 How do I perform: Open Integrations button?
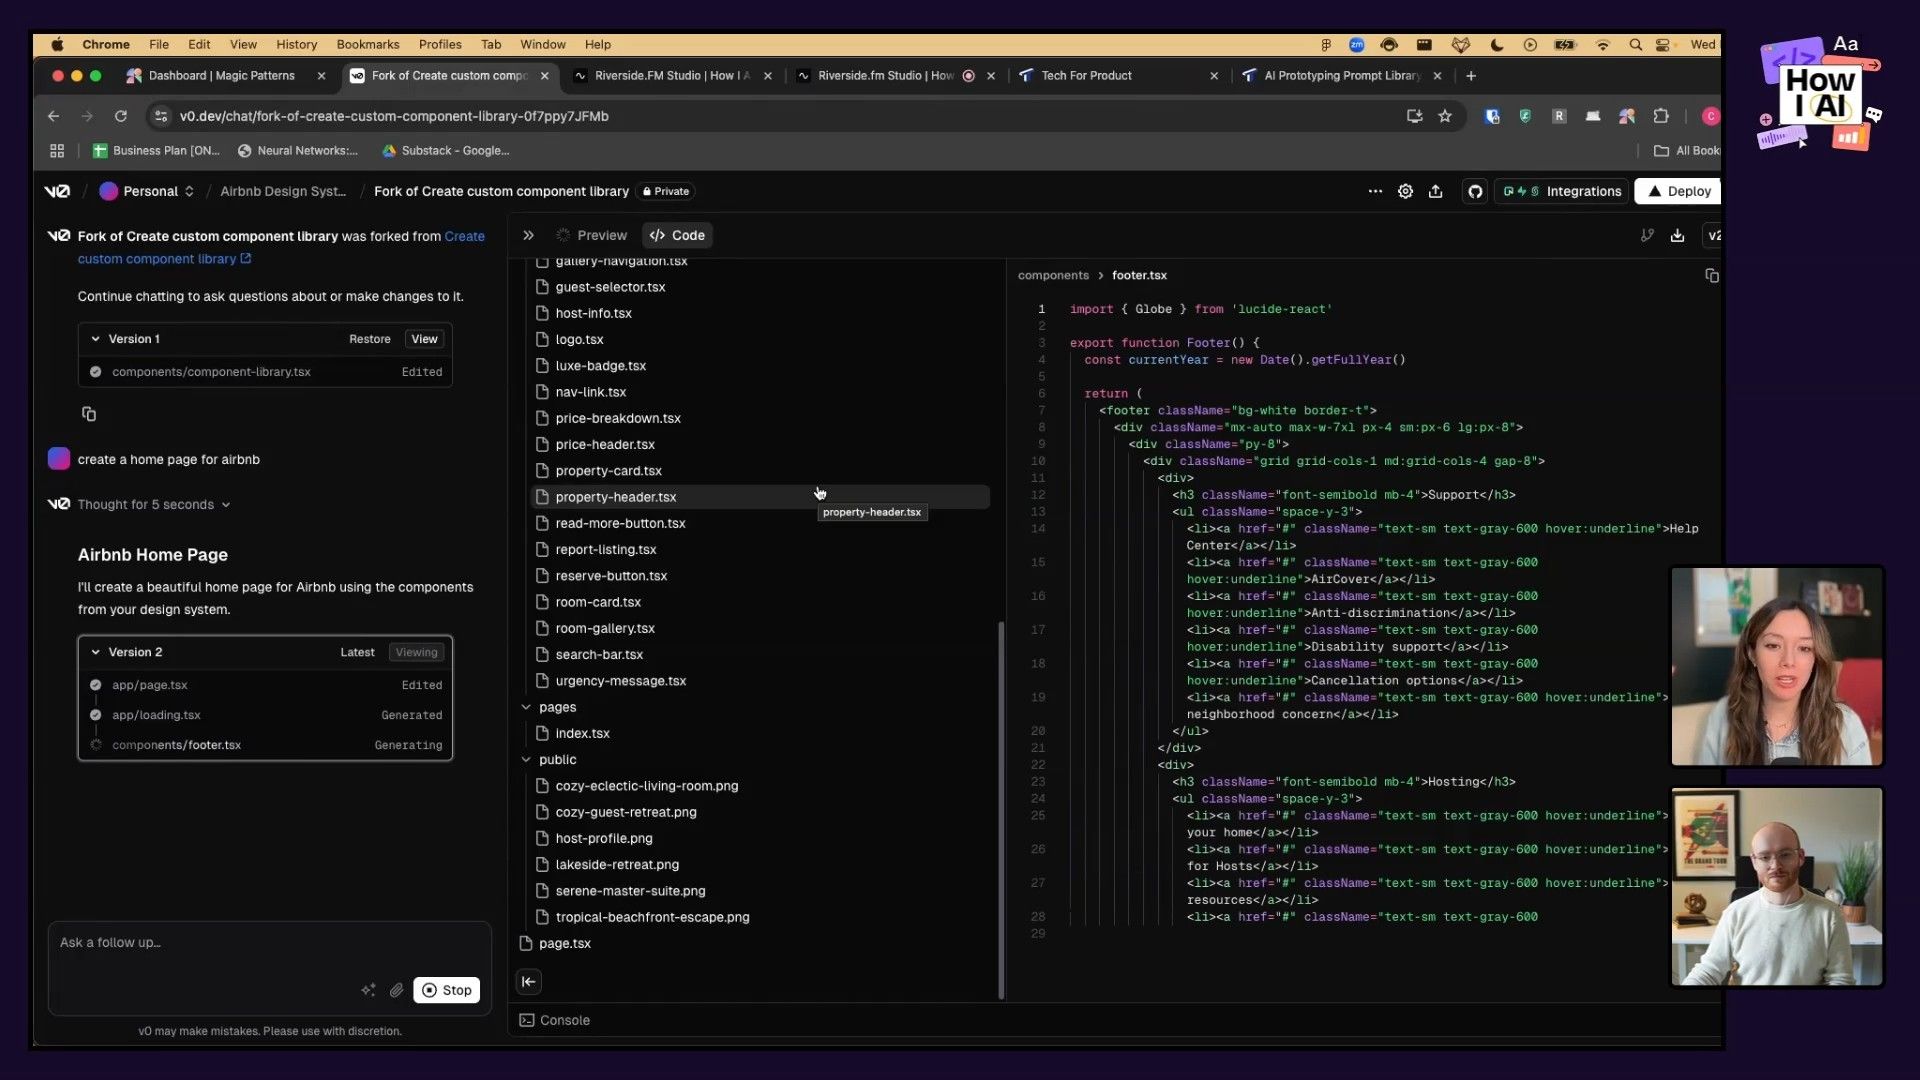(1561, 191)
